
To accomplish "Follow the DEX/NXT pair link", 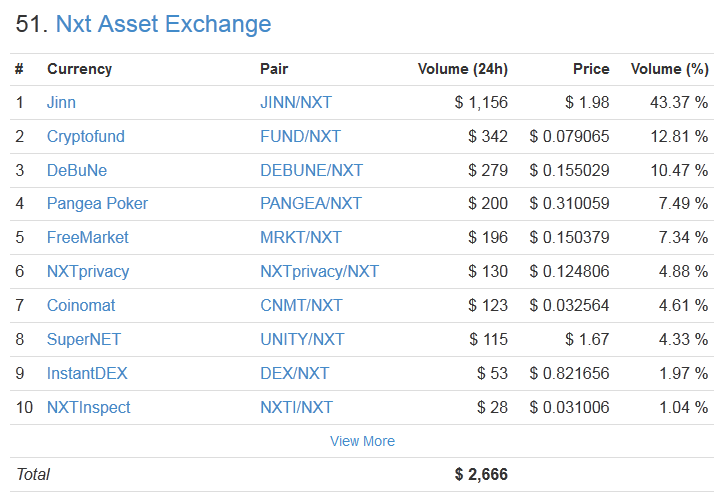I will point(294,374).
